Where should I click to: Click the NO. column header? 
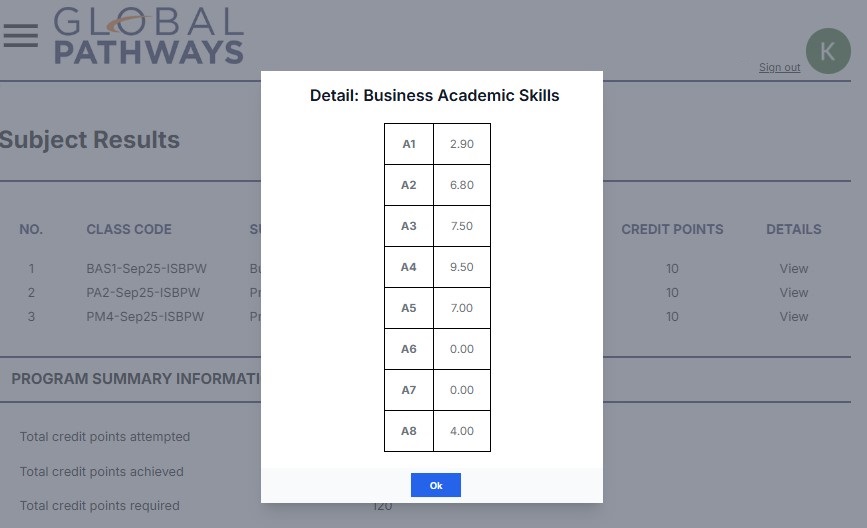[x=31, y=229]
